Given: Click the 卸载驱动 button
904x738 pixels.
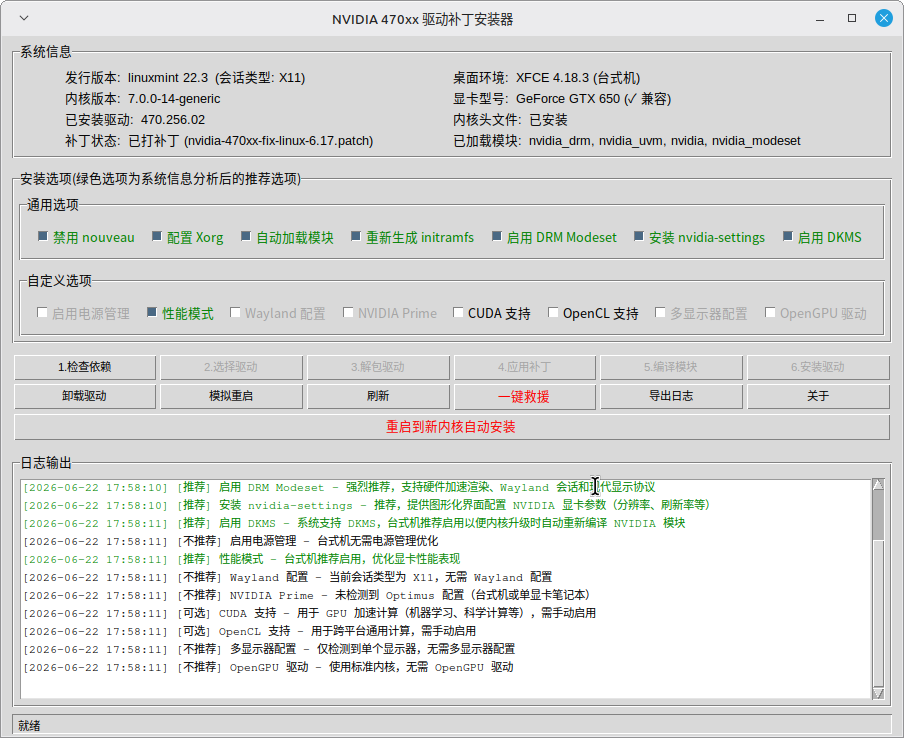Looking at the screenshot, I should pyautogui.click(x=85, y=397).
